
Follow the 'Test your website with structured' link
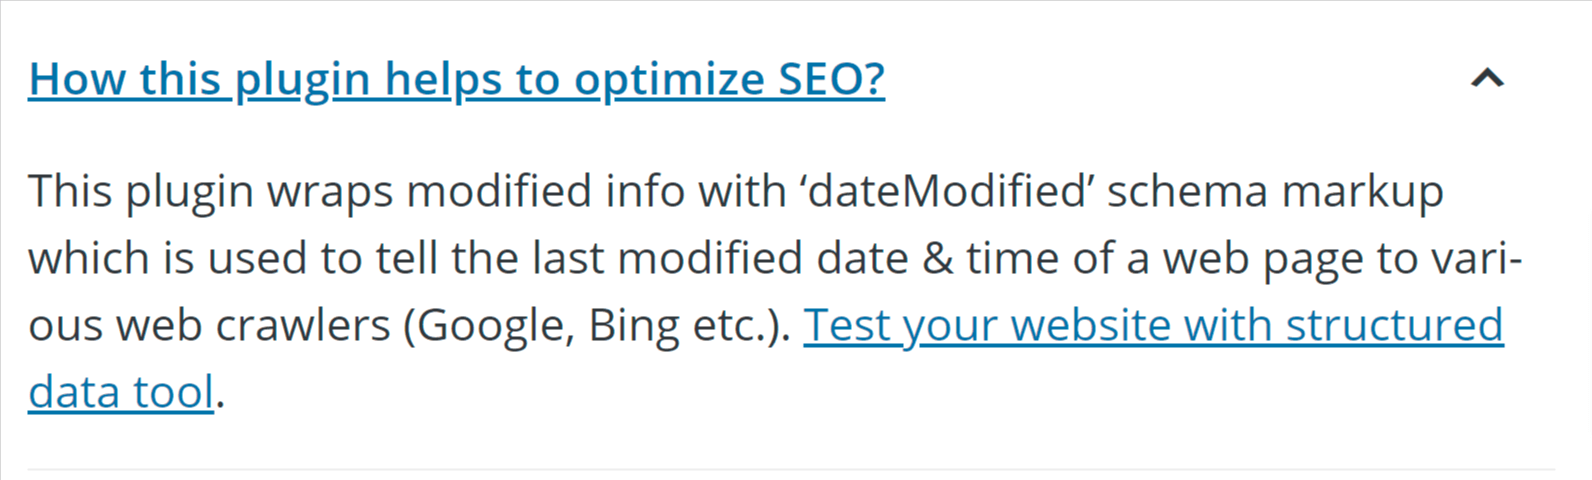tap(1153, 325)
